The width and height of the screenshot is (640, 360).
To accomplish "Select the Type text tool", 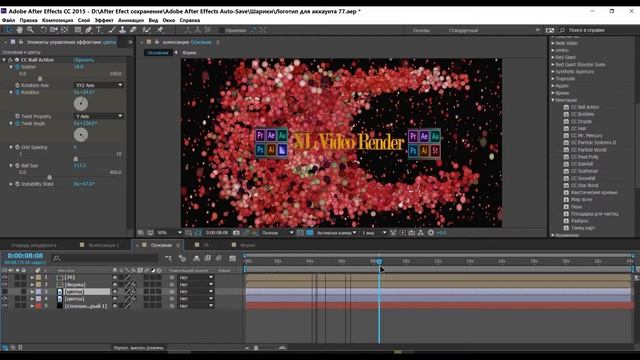I will point(99,30).
